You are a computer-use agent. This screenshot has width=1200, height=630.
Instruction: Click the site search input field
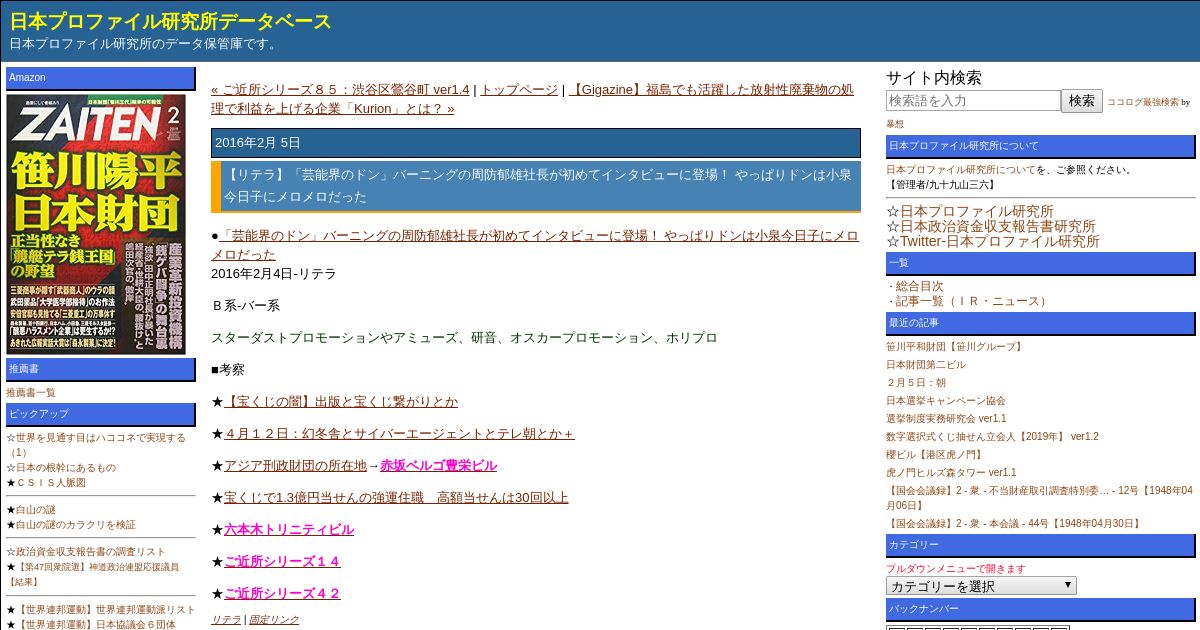pos(973,101)
